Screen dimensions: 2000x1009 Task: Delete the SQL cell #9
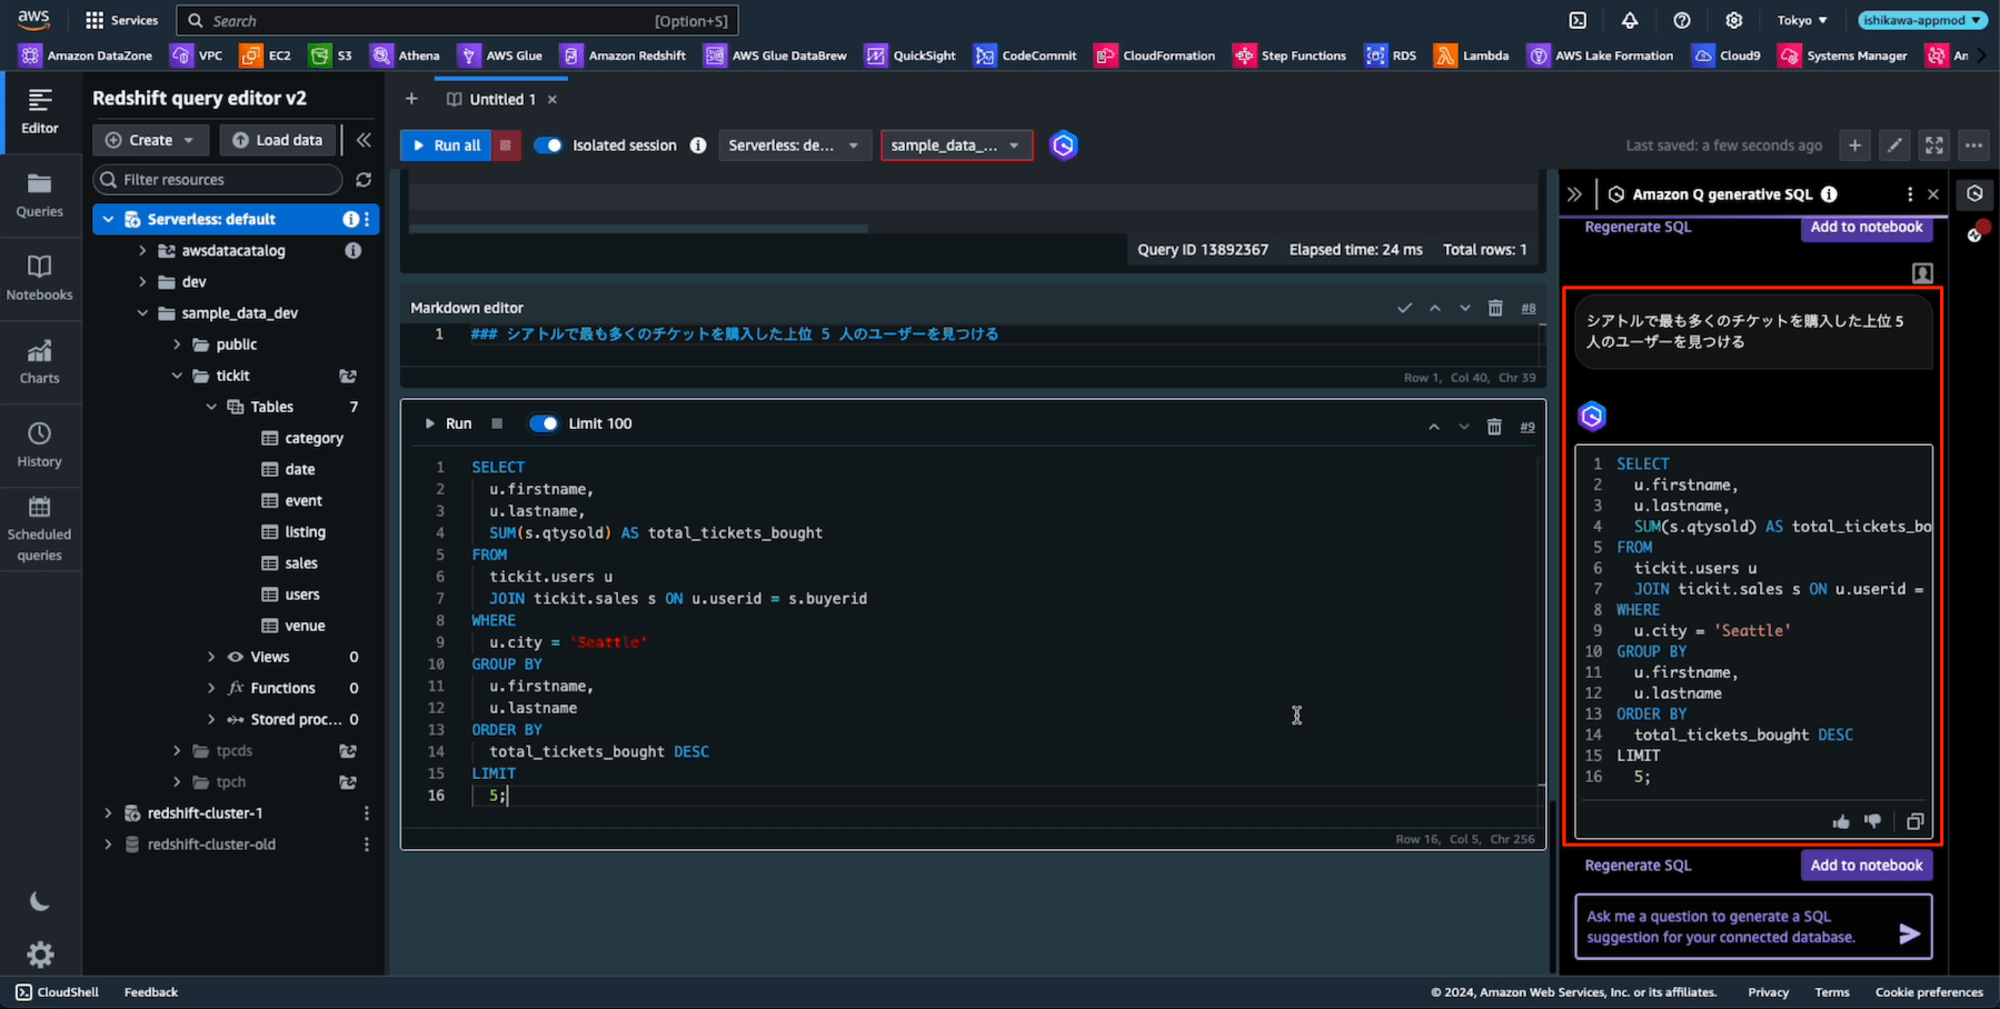coord(1494,427)
